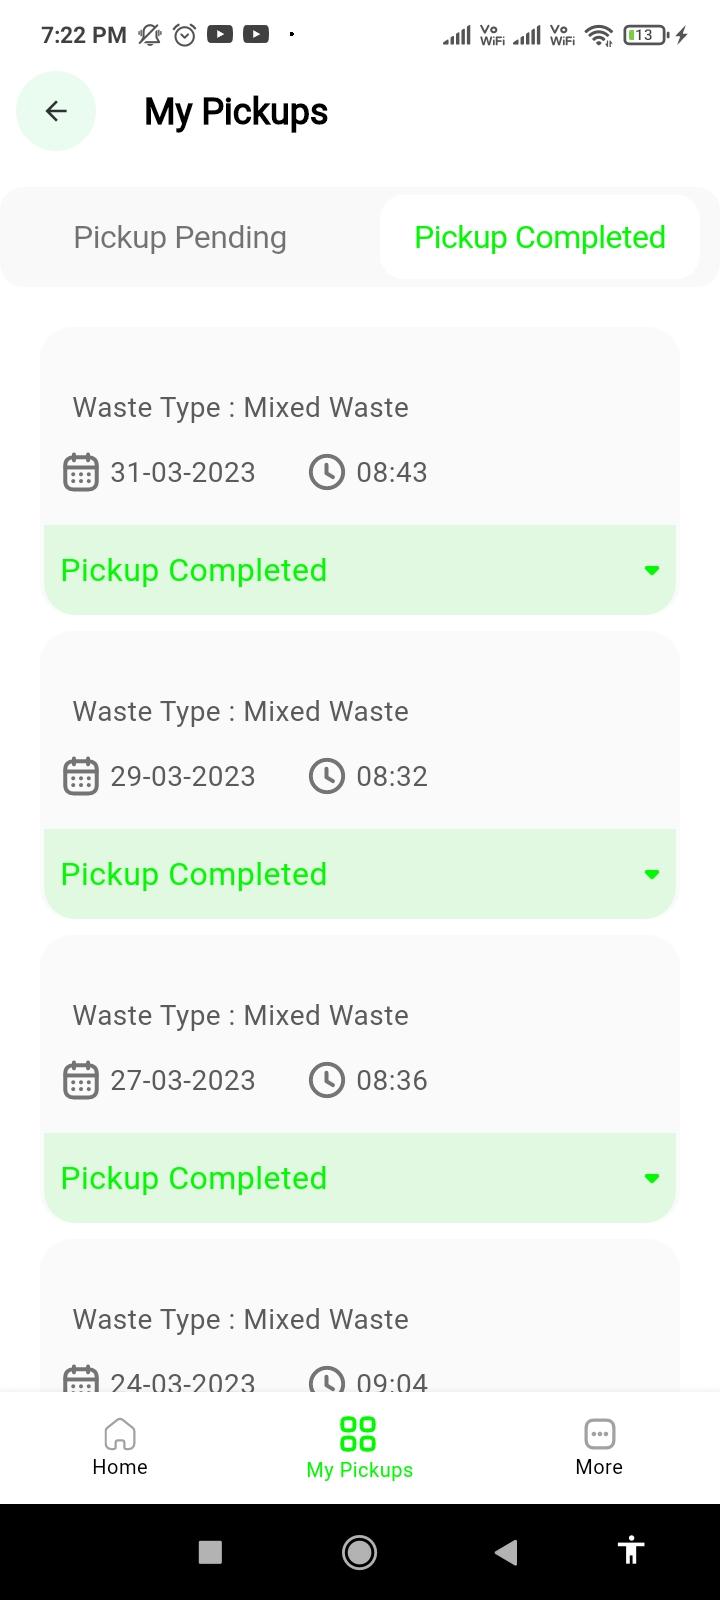Expand the 31-03-2023 Pickup Completed arrow
This screenshot has height=1600, width=720.
tap(652, 570)
